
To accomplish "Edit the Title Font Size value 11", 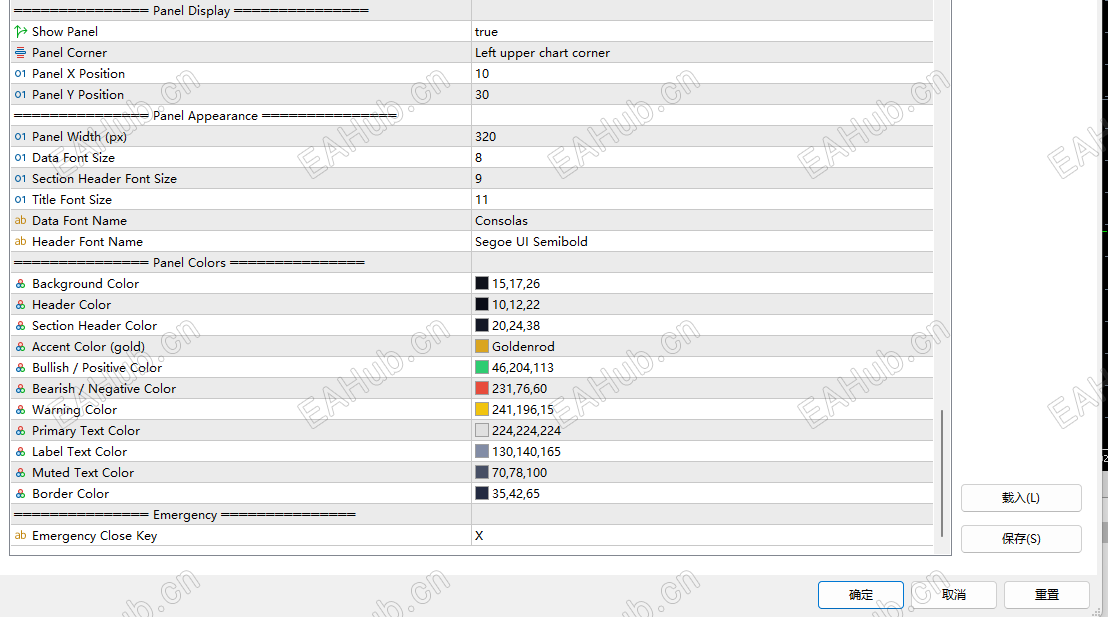I will (x=702, y=199).
